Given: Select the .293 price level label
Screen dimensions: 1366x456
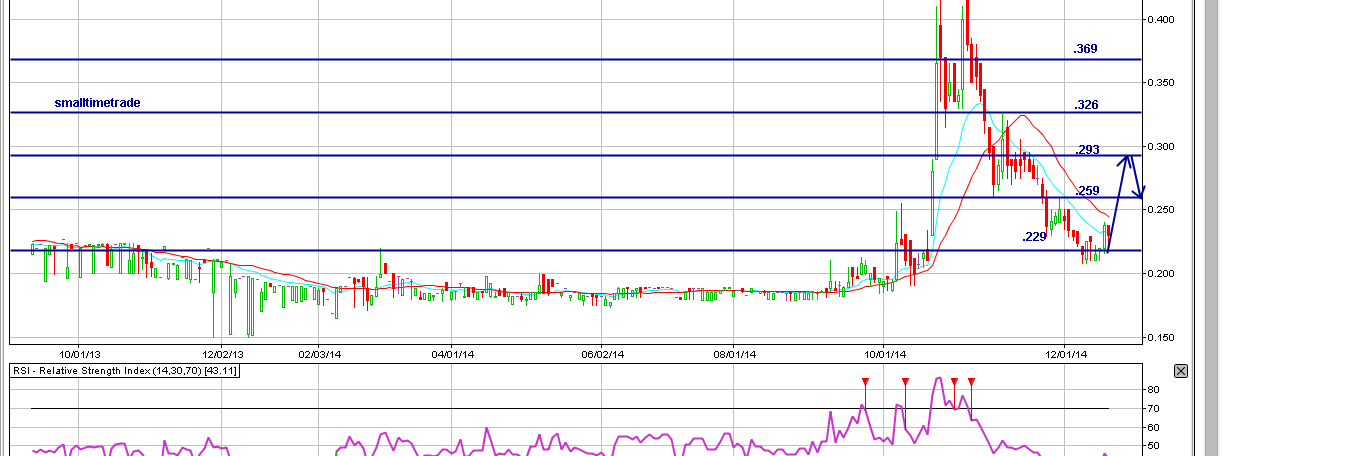Looking at the screenshot, I should (1087, 150).
